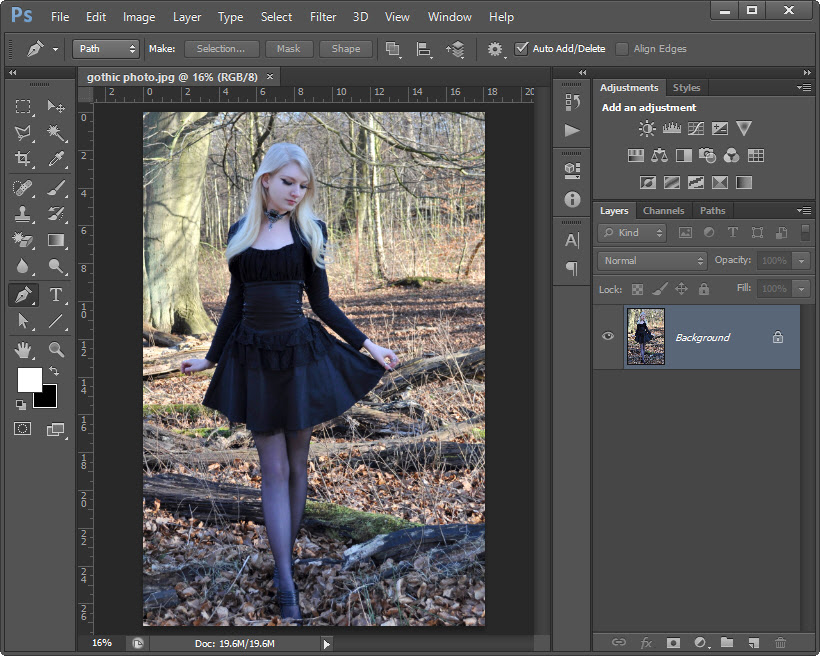Open the Filter menu
This screenshot has width=820, height=656.
323,17
